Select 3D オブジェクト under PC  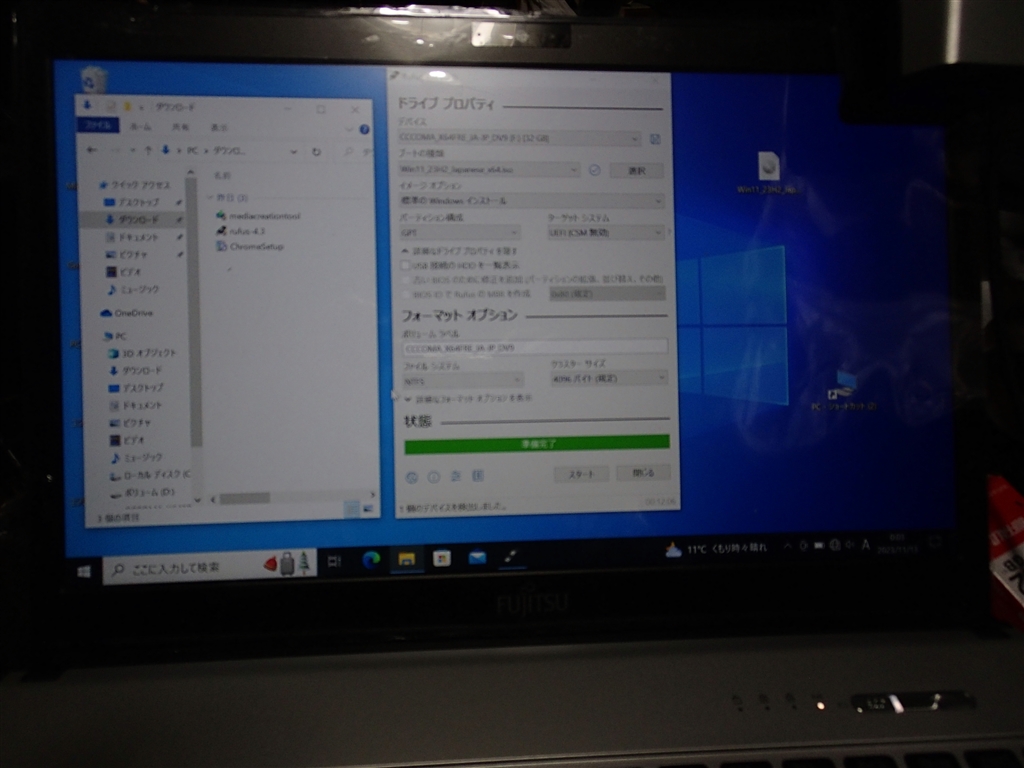point(142,353)
